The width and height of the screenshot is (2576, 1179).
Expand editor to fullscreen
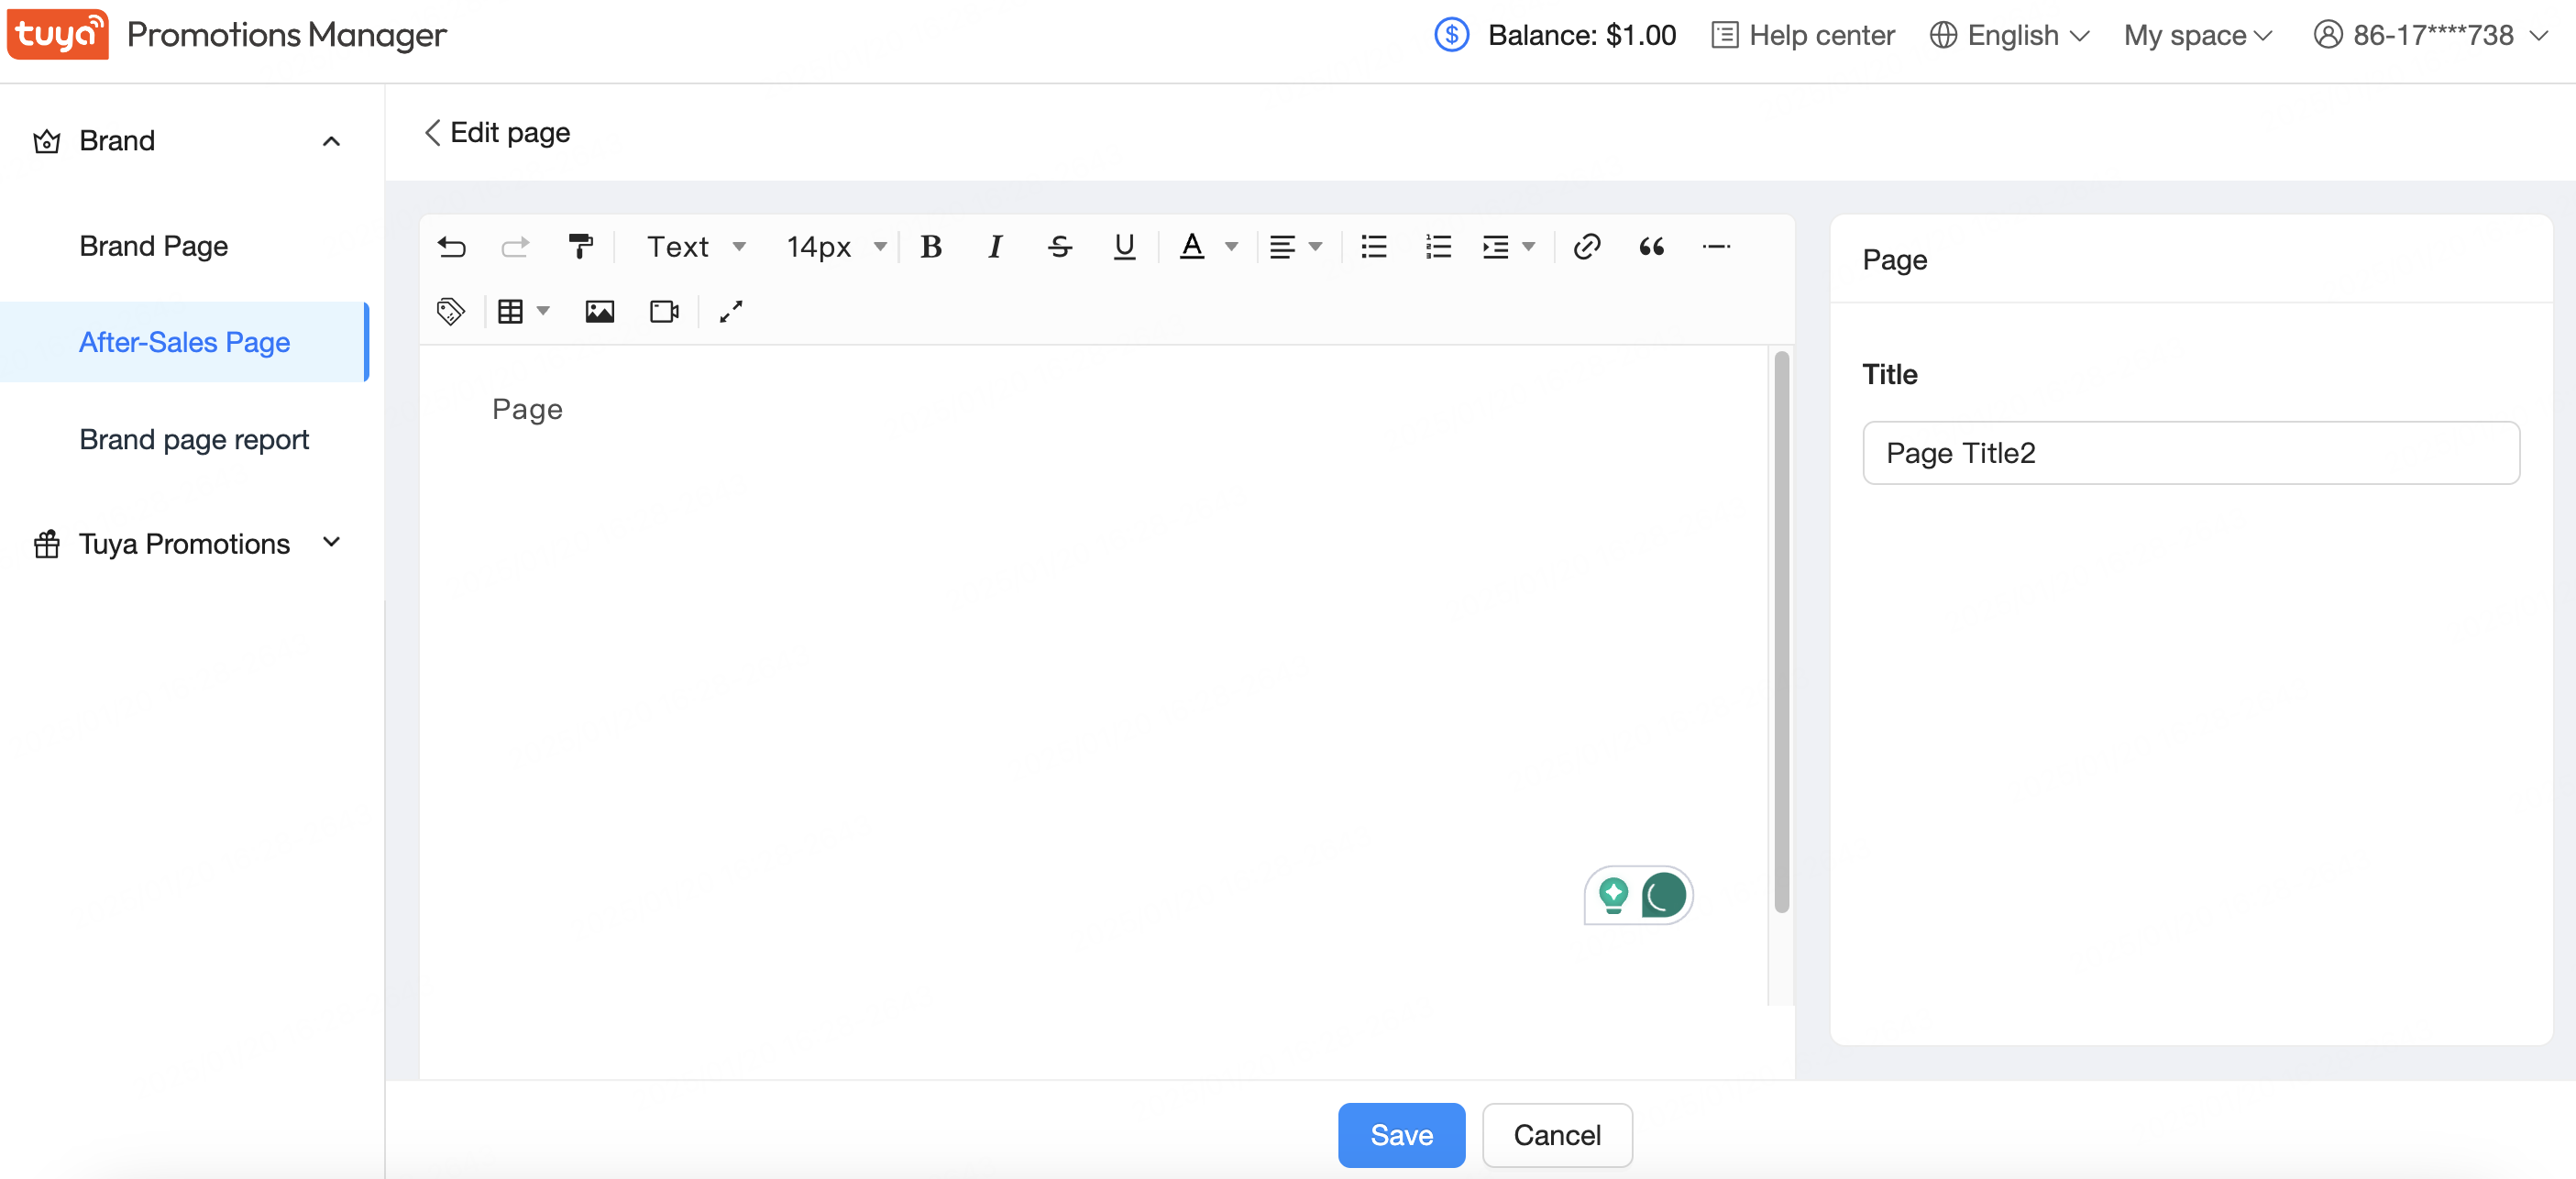pos(731,312)
